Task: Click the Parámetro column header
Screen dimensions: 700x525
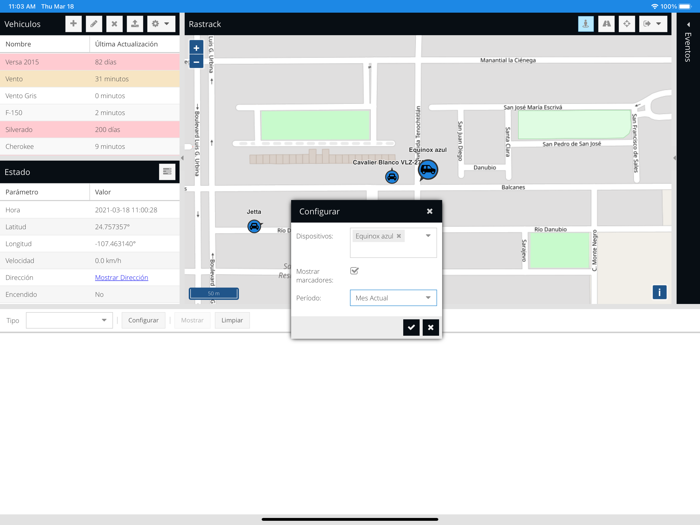Action: (45, 192)
